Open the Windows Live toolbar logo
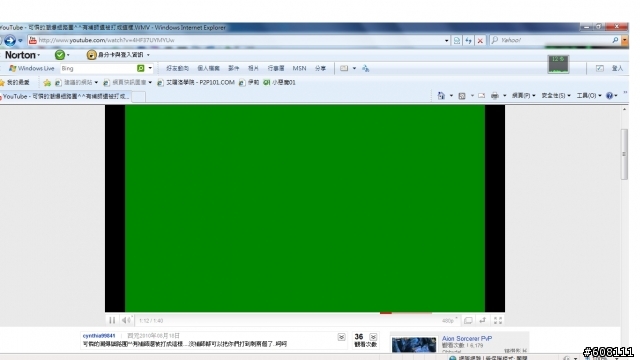 click(x=31, y=68)
